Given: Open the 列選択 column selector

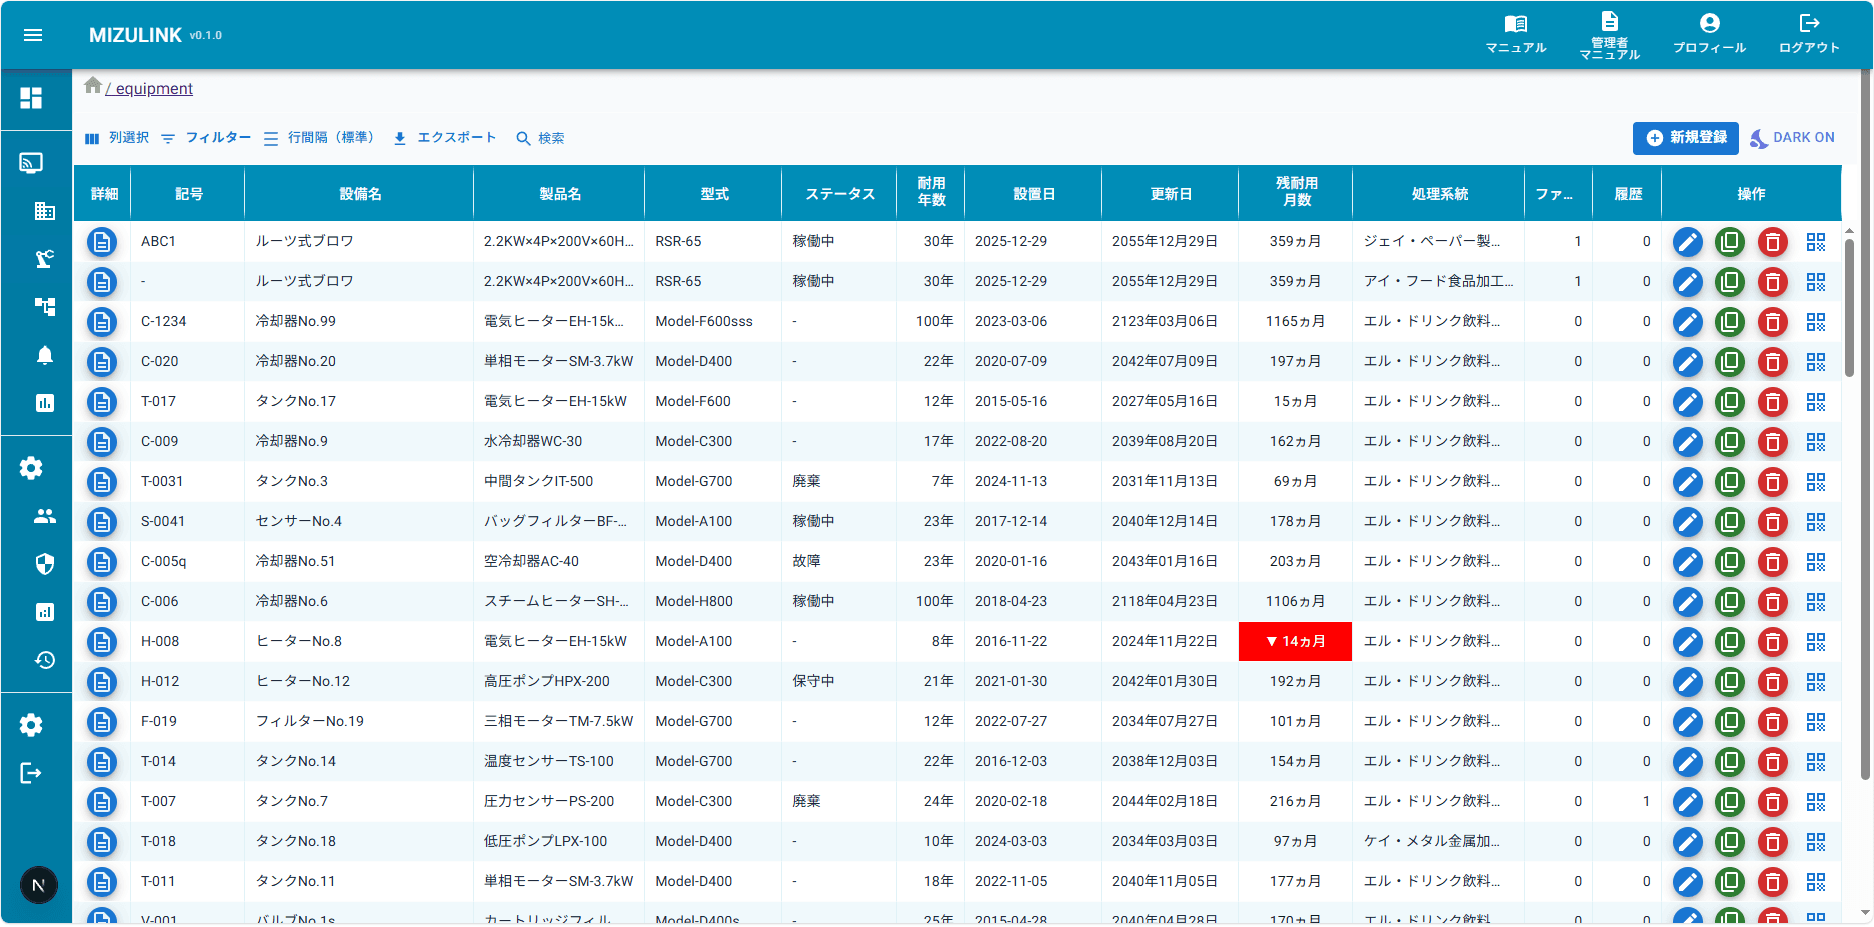Looking at the screenshot, I should tap(117, 138).
